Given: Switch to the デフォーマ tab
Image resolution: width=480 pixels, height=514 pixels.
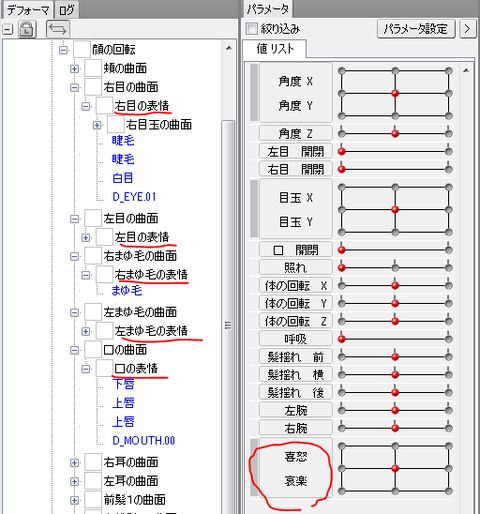Looking at the screenshot, I should [x=28, y=10].
